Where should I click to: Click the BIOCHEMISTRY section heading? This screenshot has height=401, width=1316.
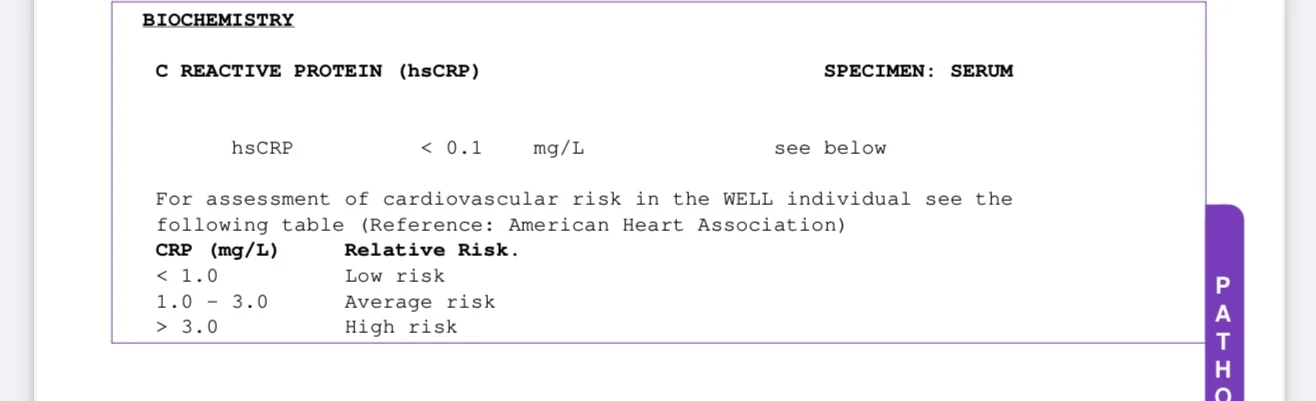218,20
